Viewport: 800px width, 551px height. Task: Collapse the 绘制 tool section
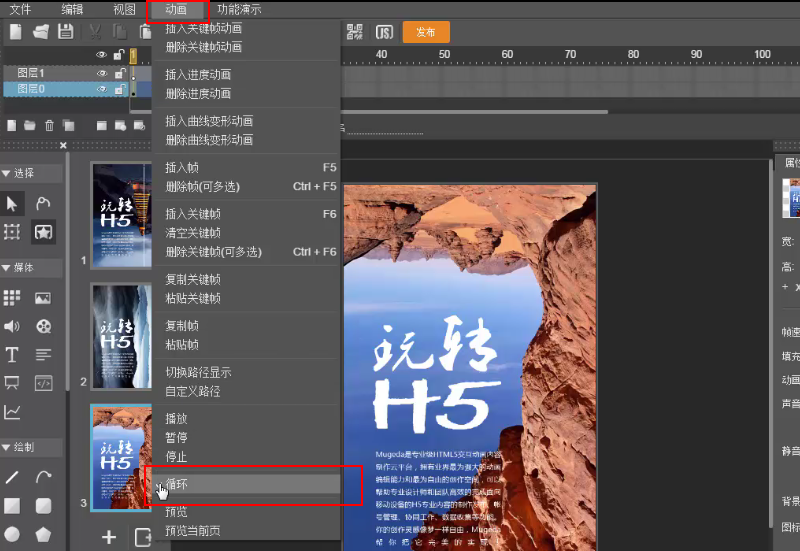[x=6, y=447]
